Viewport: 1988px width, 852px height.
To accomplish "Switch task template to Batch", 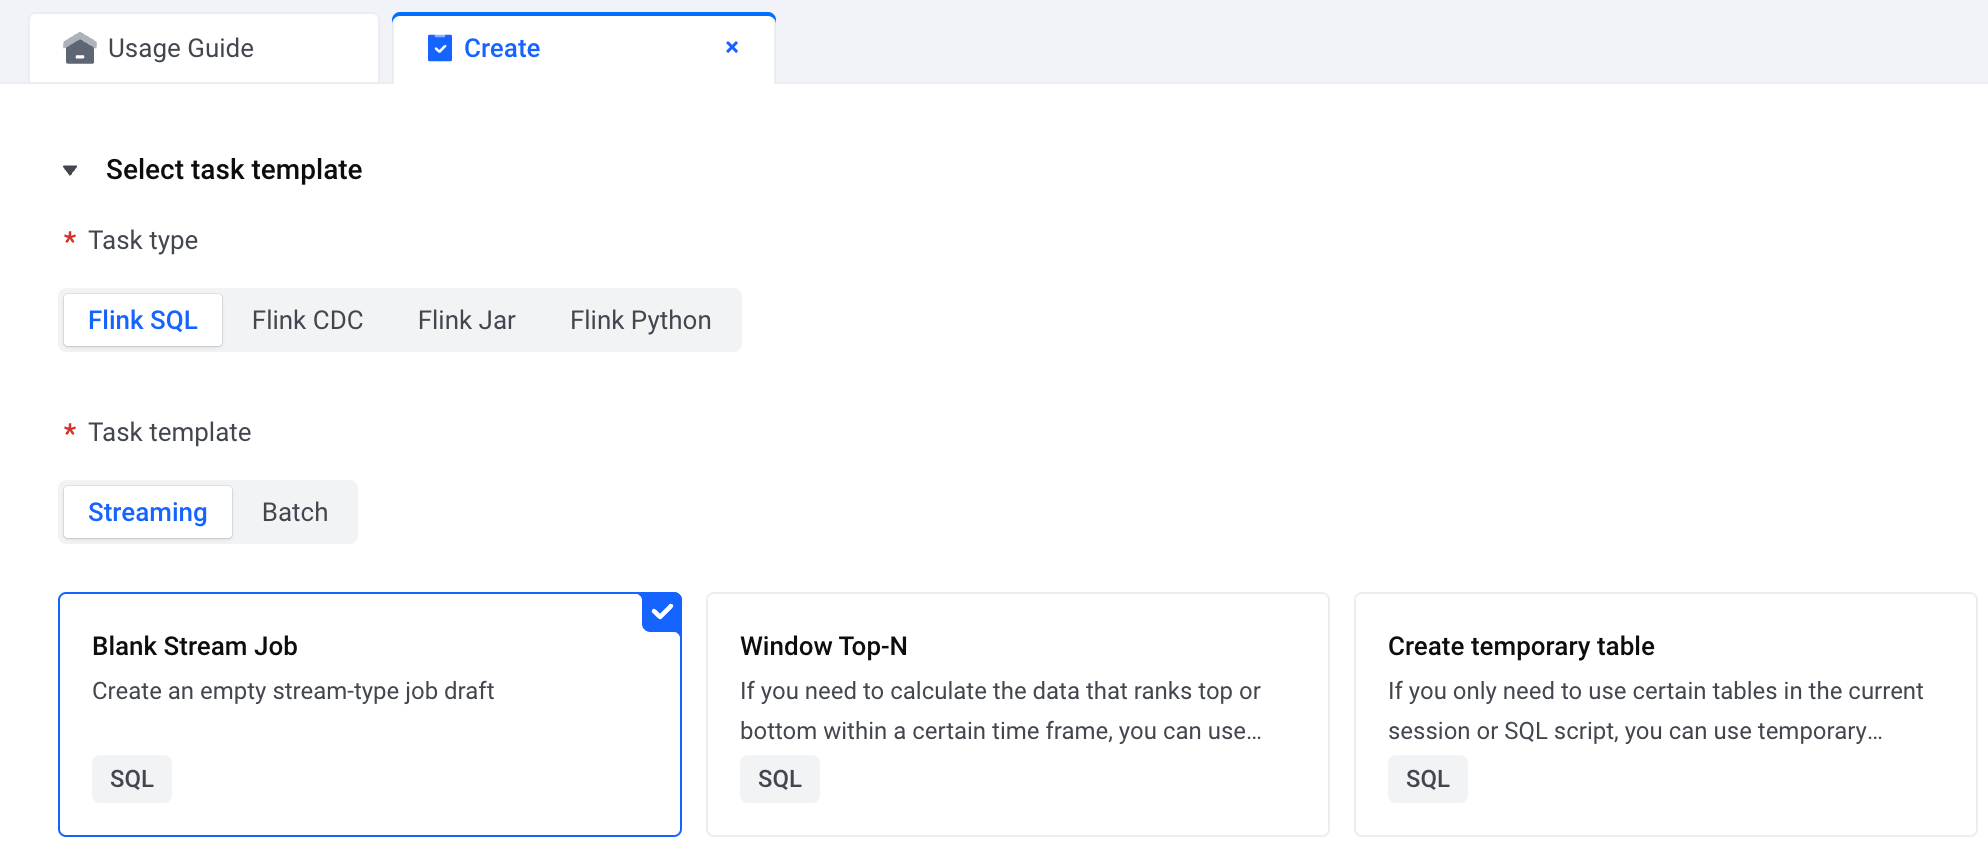I will [295, 512].
